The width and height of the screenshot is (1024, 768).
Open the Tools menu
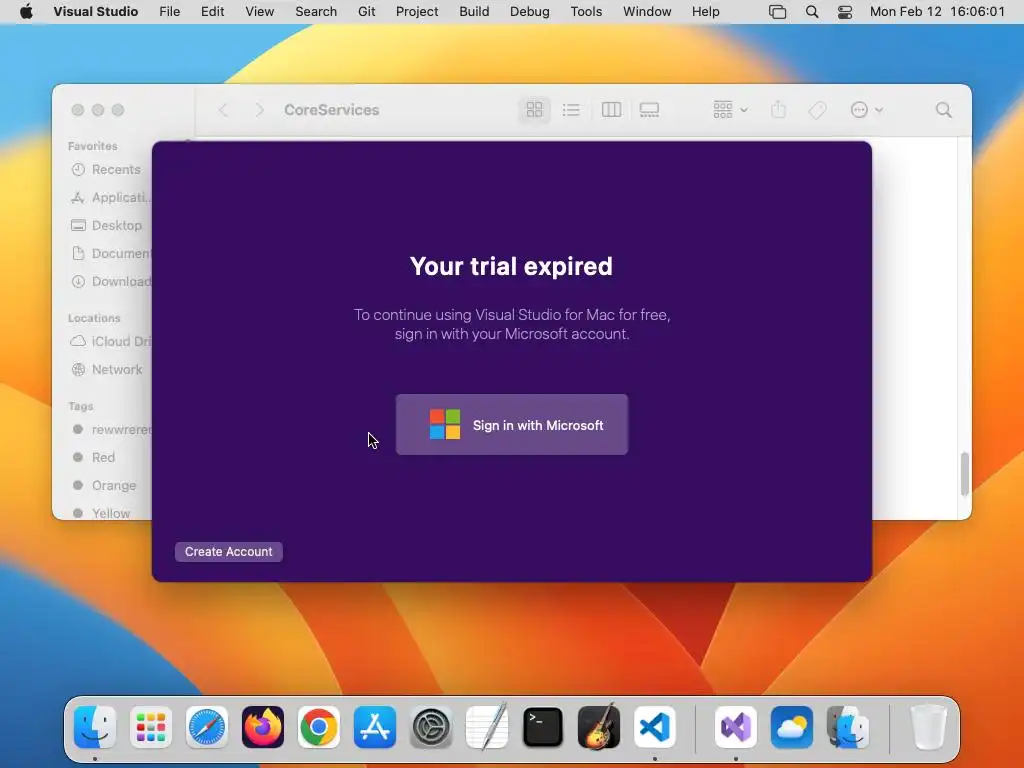[586, 12]
